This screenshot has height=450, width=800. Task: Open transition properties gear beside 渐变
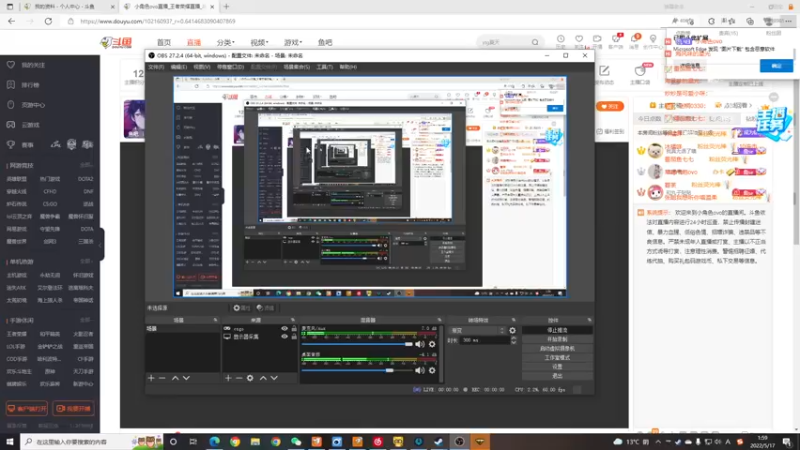512,331
